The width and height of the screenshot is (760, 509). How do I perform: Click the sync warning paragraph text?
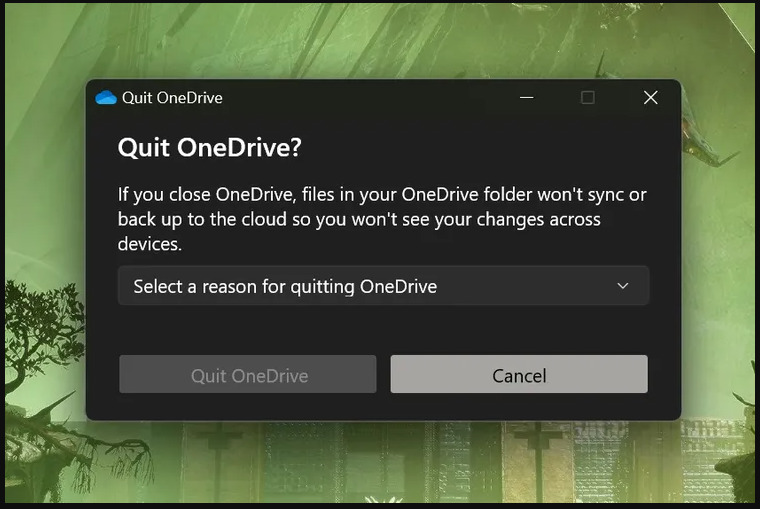(x=382, y=219)
